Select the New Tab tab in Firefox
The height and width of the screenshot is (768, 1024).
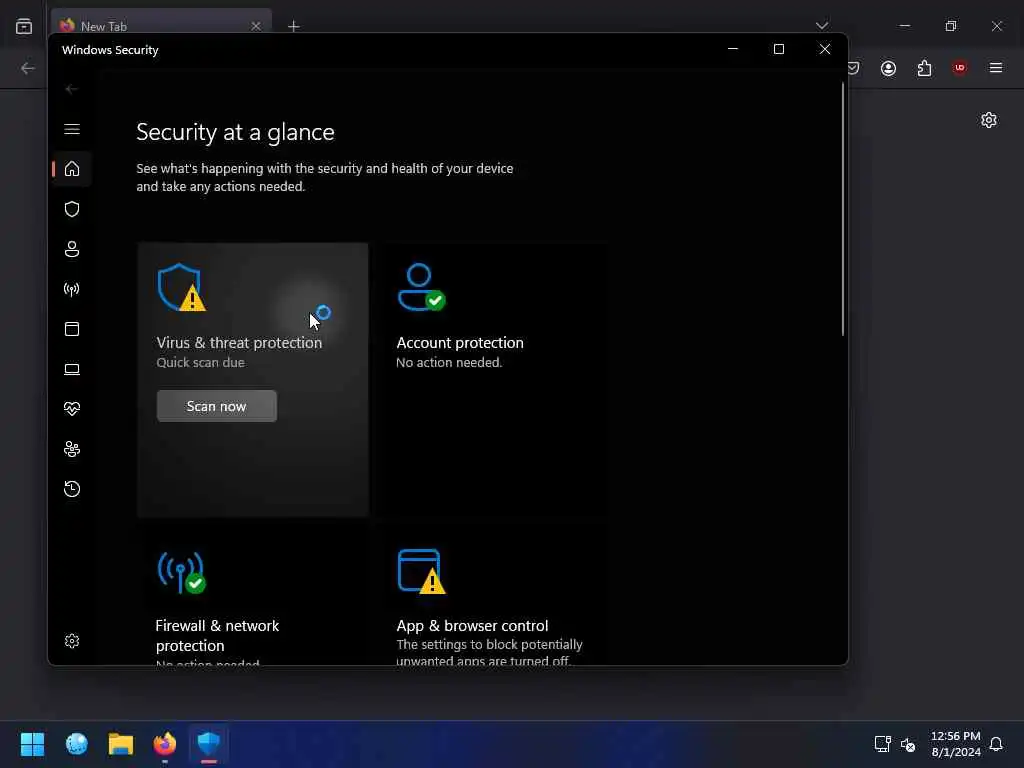coord(161,26)
